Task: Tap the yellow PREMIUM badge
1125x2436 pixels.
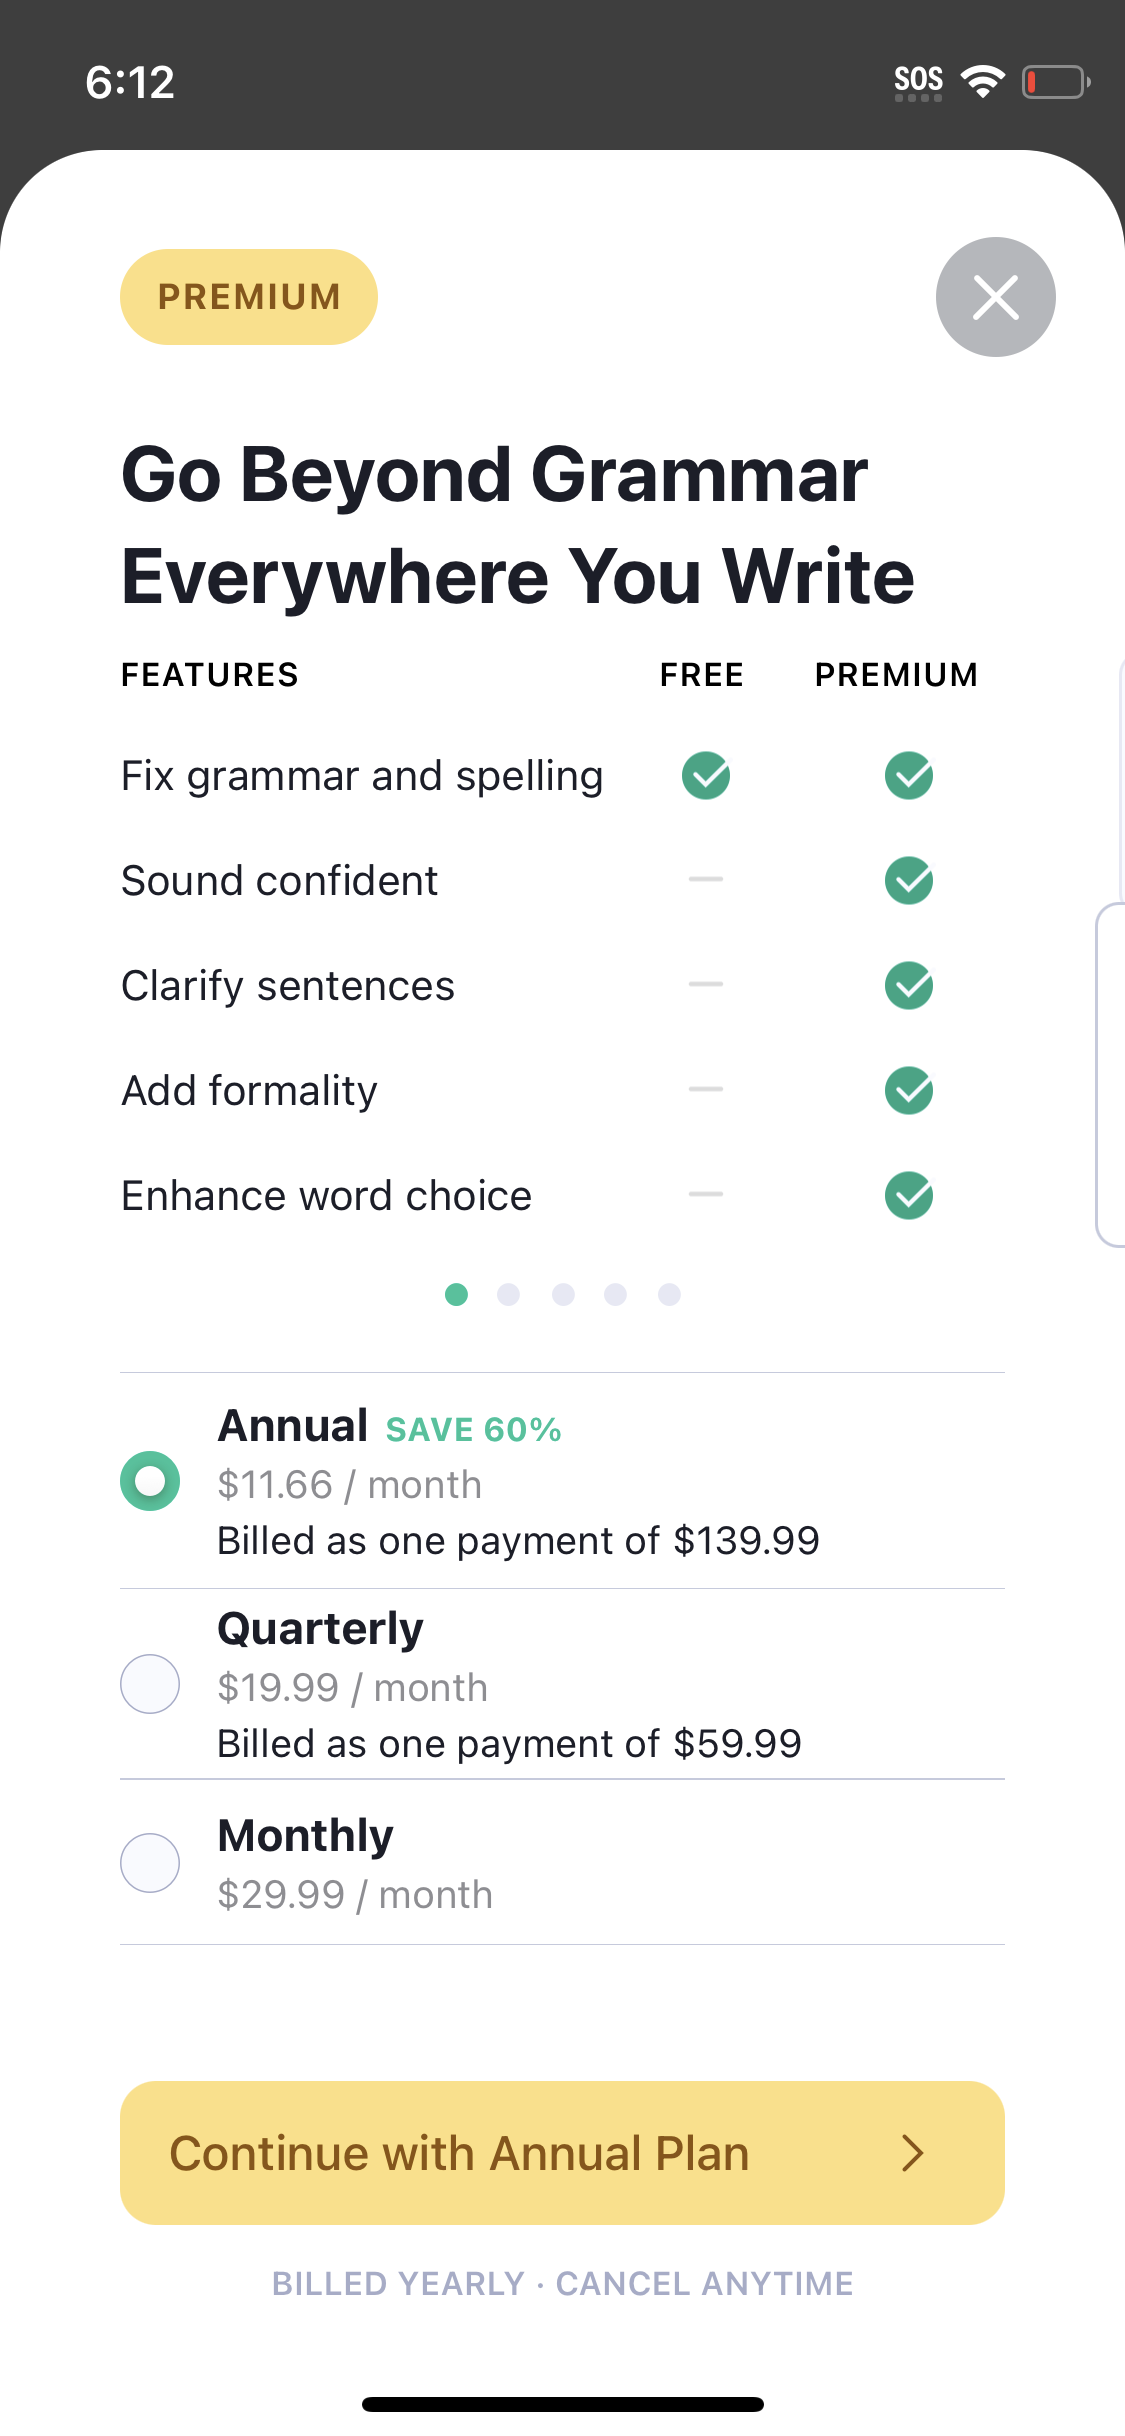Action: [x=248, y=296]
